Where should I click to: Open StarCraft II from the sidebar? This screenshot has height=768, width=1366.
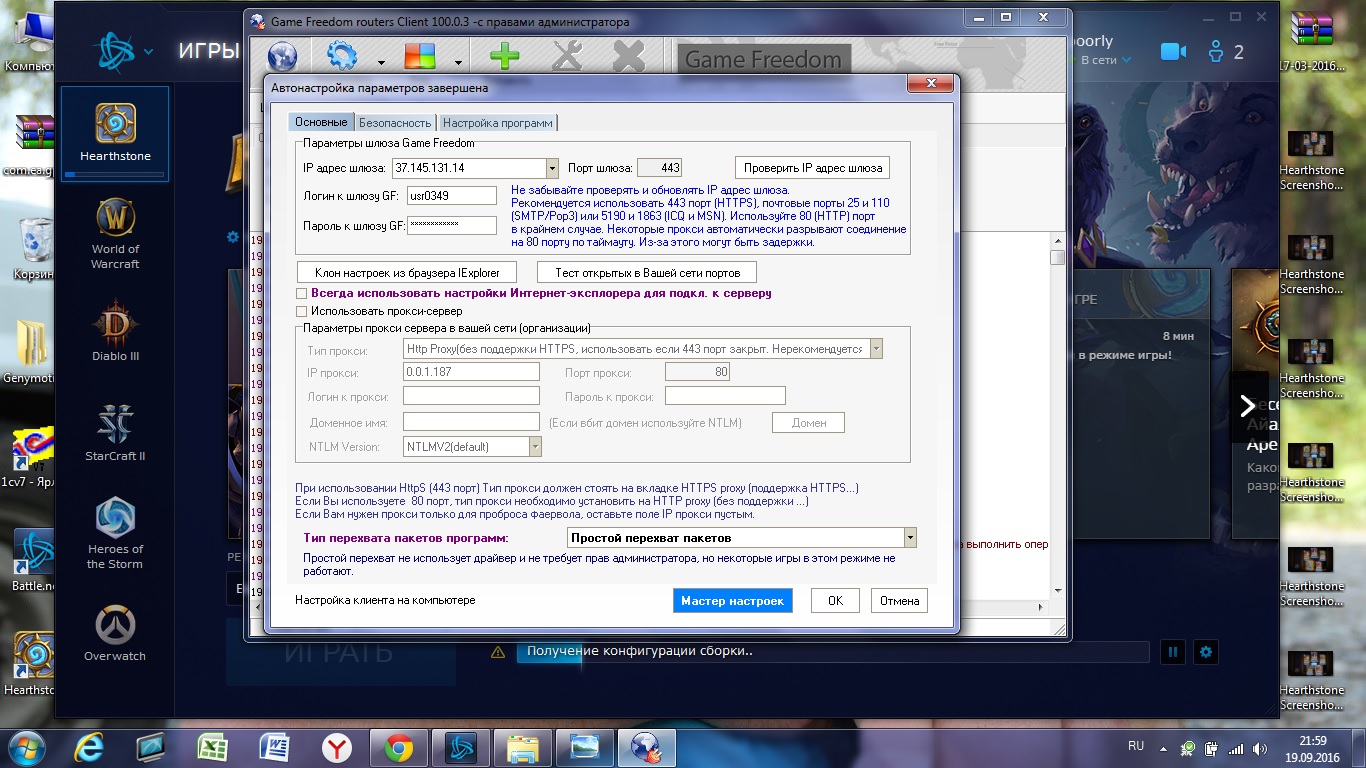(115, 432)
